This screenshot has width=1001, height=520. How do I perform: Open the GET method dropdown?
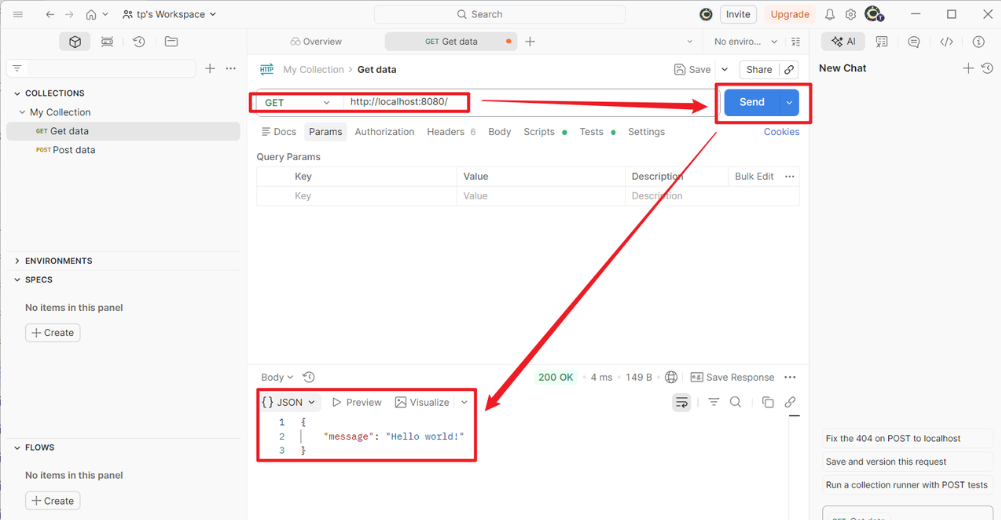point(297,103)
